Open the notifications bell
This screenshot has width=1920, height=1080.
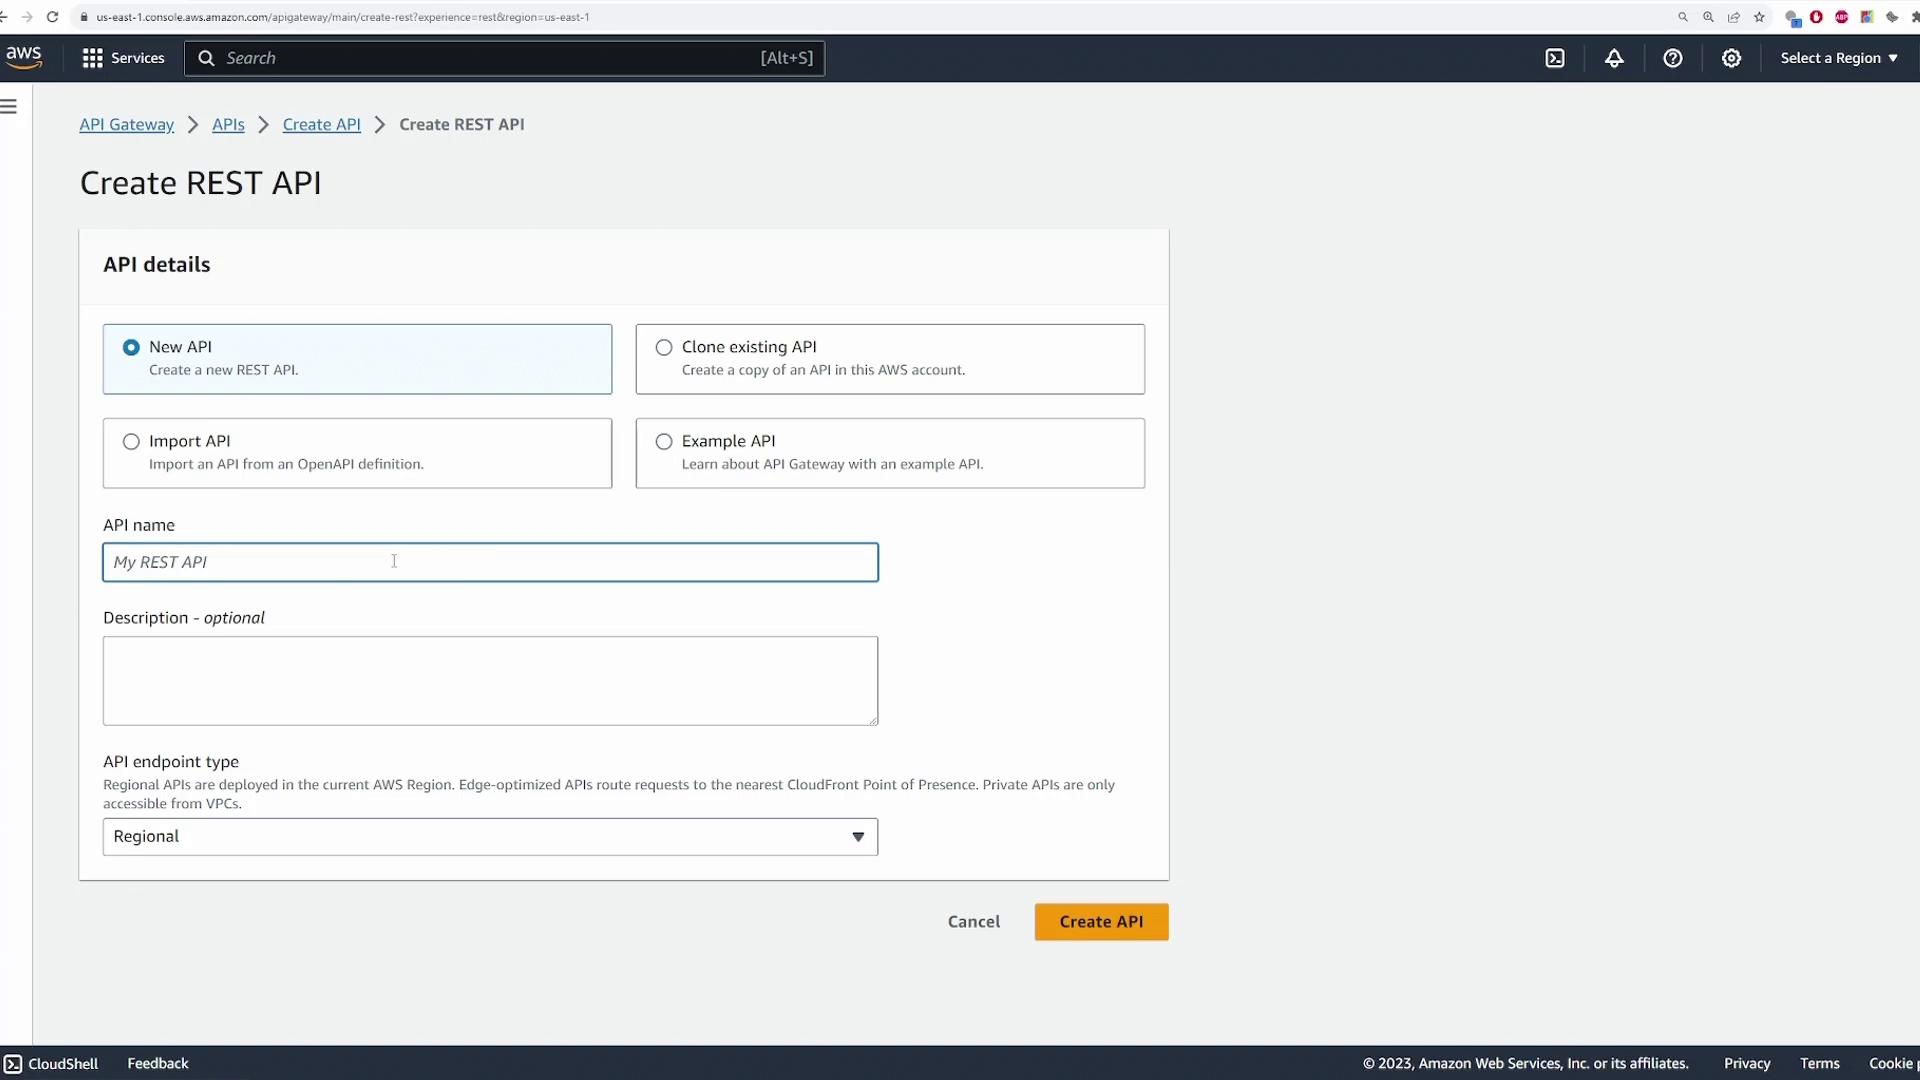click(1614, 58)
